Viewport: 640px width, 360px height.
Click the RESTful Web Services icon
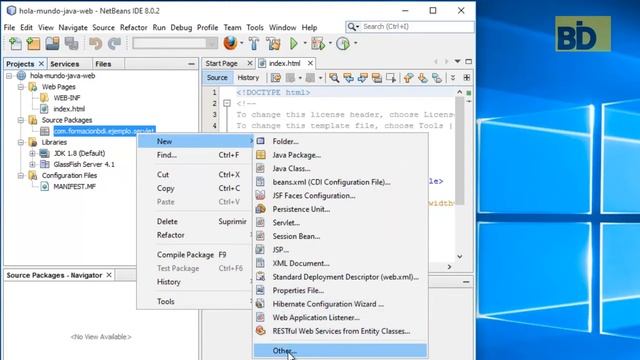tap(260, 331)
